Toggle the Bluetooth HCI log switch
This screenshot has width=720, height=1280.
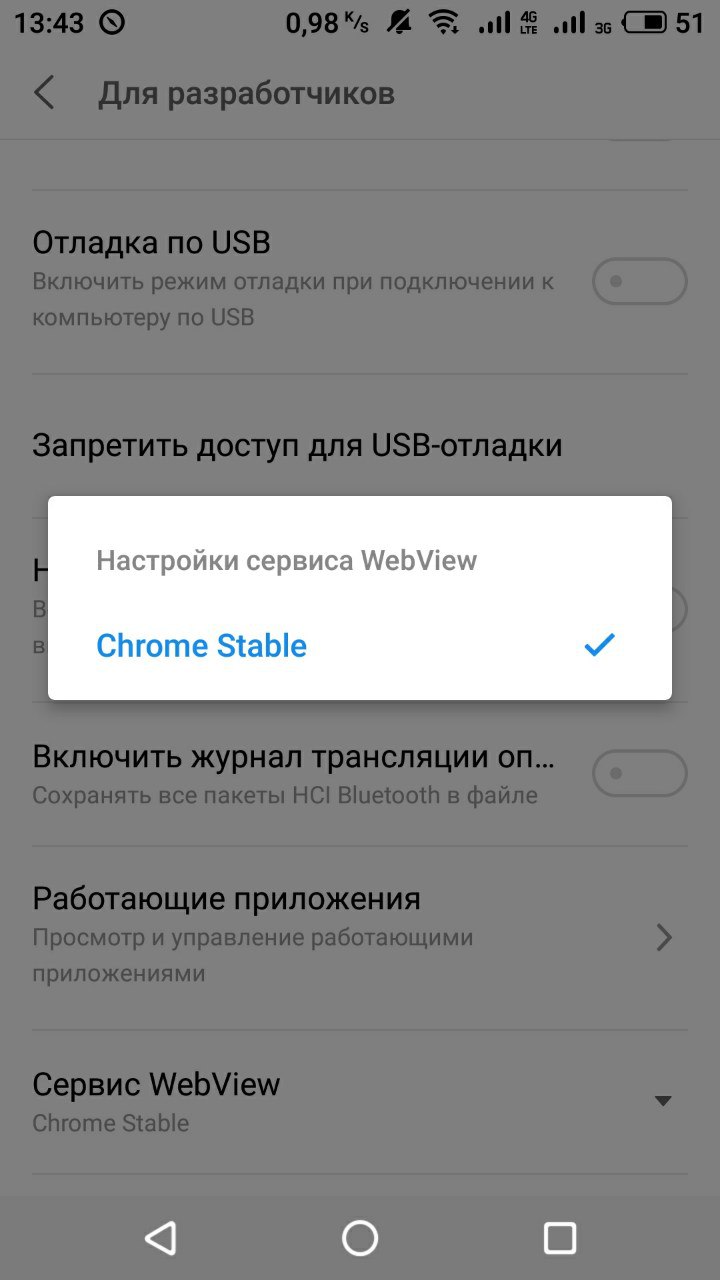640,774
